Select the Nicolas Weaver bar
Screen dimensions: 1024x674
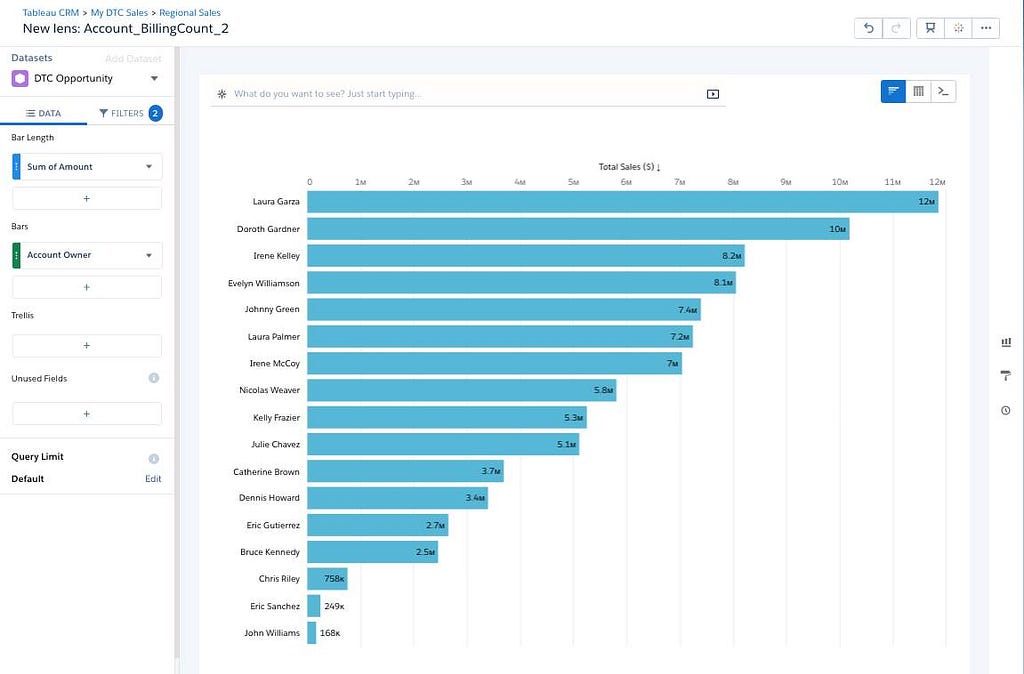[x=462, y=391]
